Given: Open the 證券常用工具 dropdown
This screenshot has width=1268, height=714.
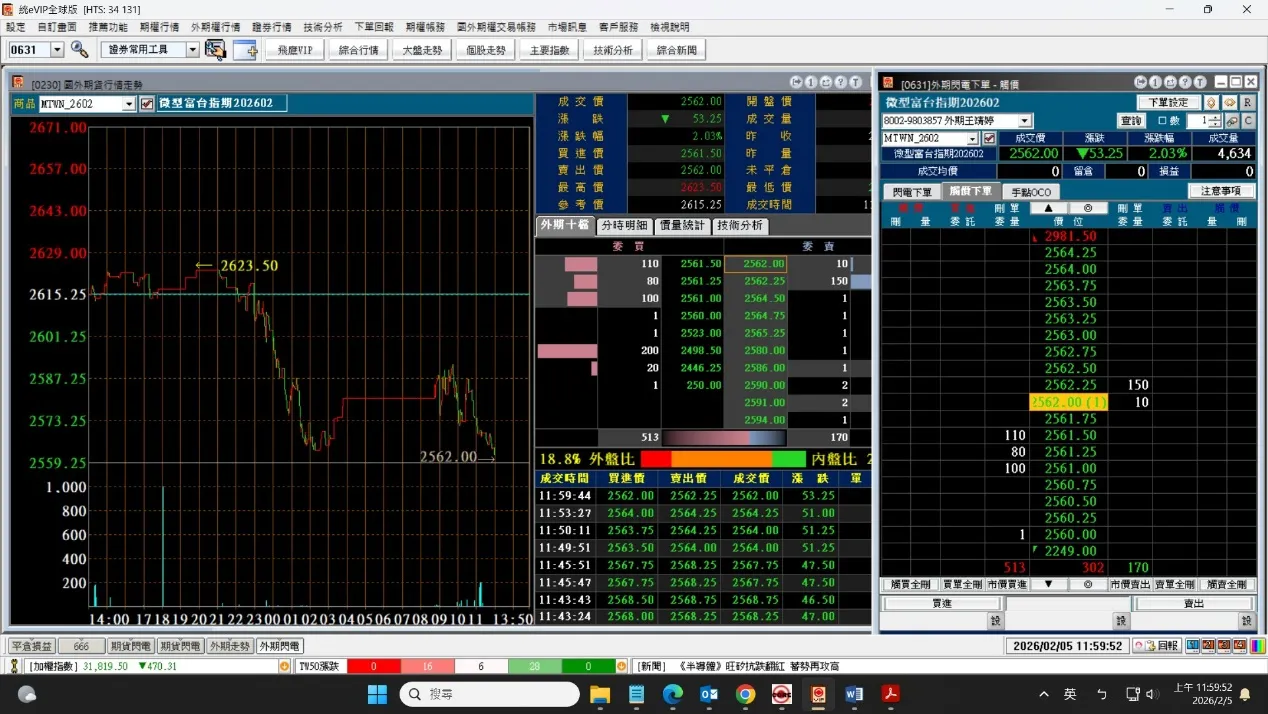Looking at the screenshot, I should pos(192,50).
